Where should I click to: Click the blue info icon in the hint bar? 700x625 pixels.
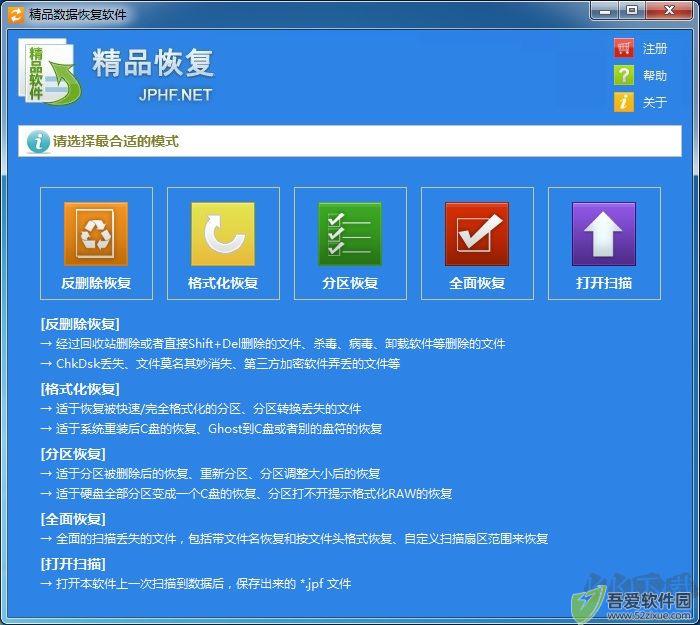coord(38,142)
